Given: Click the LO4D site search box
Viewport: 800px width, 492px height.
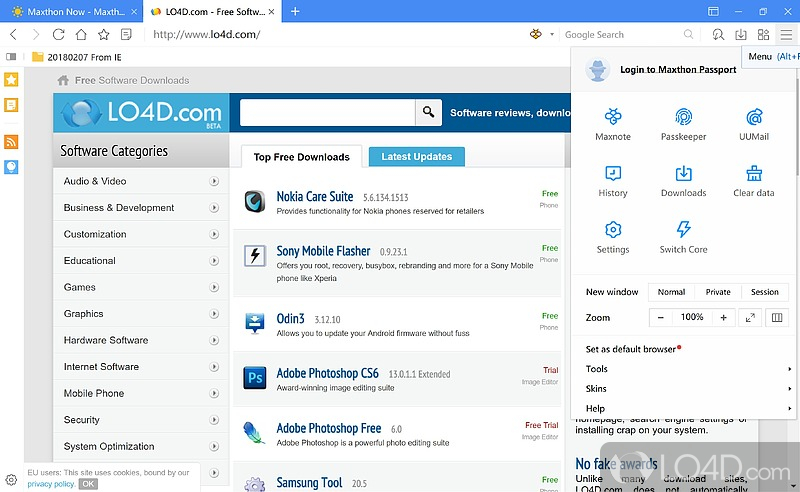Looking at the screenshot, I should click(328, 112).
